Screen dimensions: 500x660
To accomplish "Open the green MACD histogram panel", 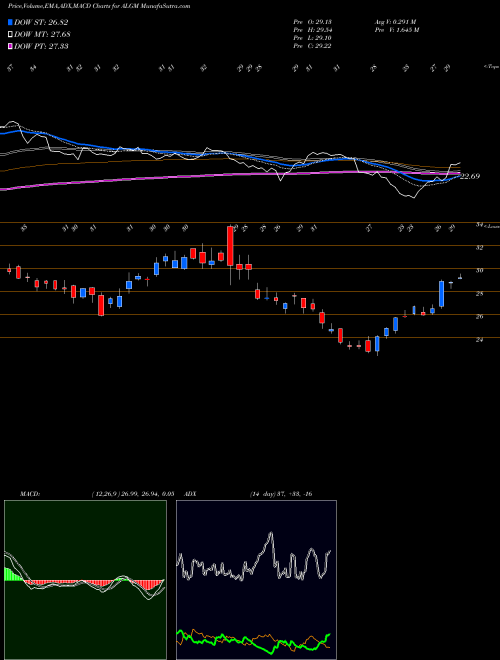I will click(x=85, y=580).
